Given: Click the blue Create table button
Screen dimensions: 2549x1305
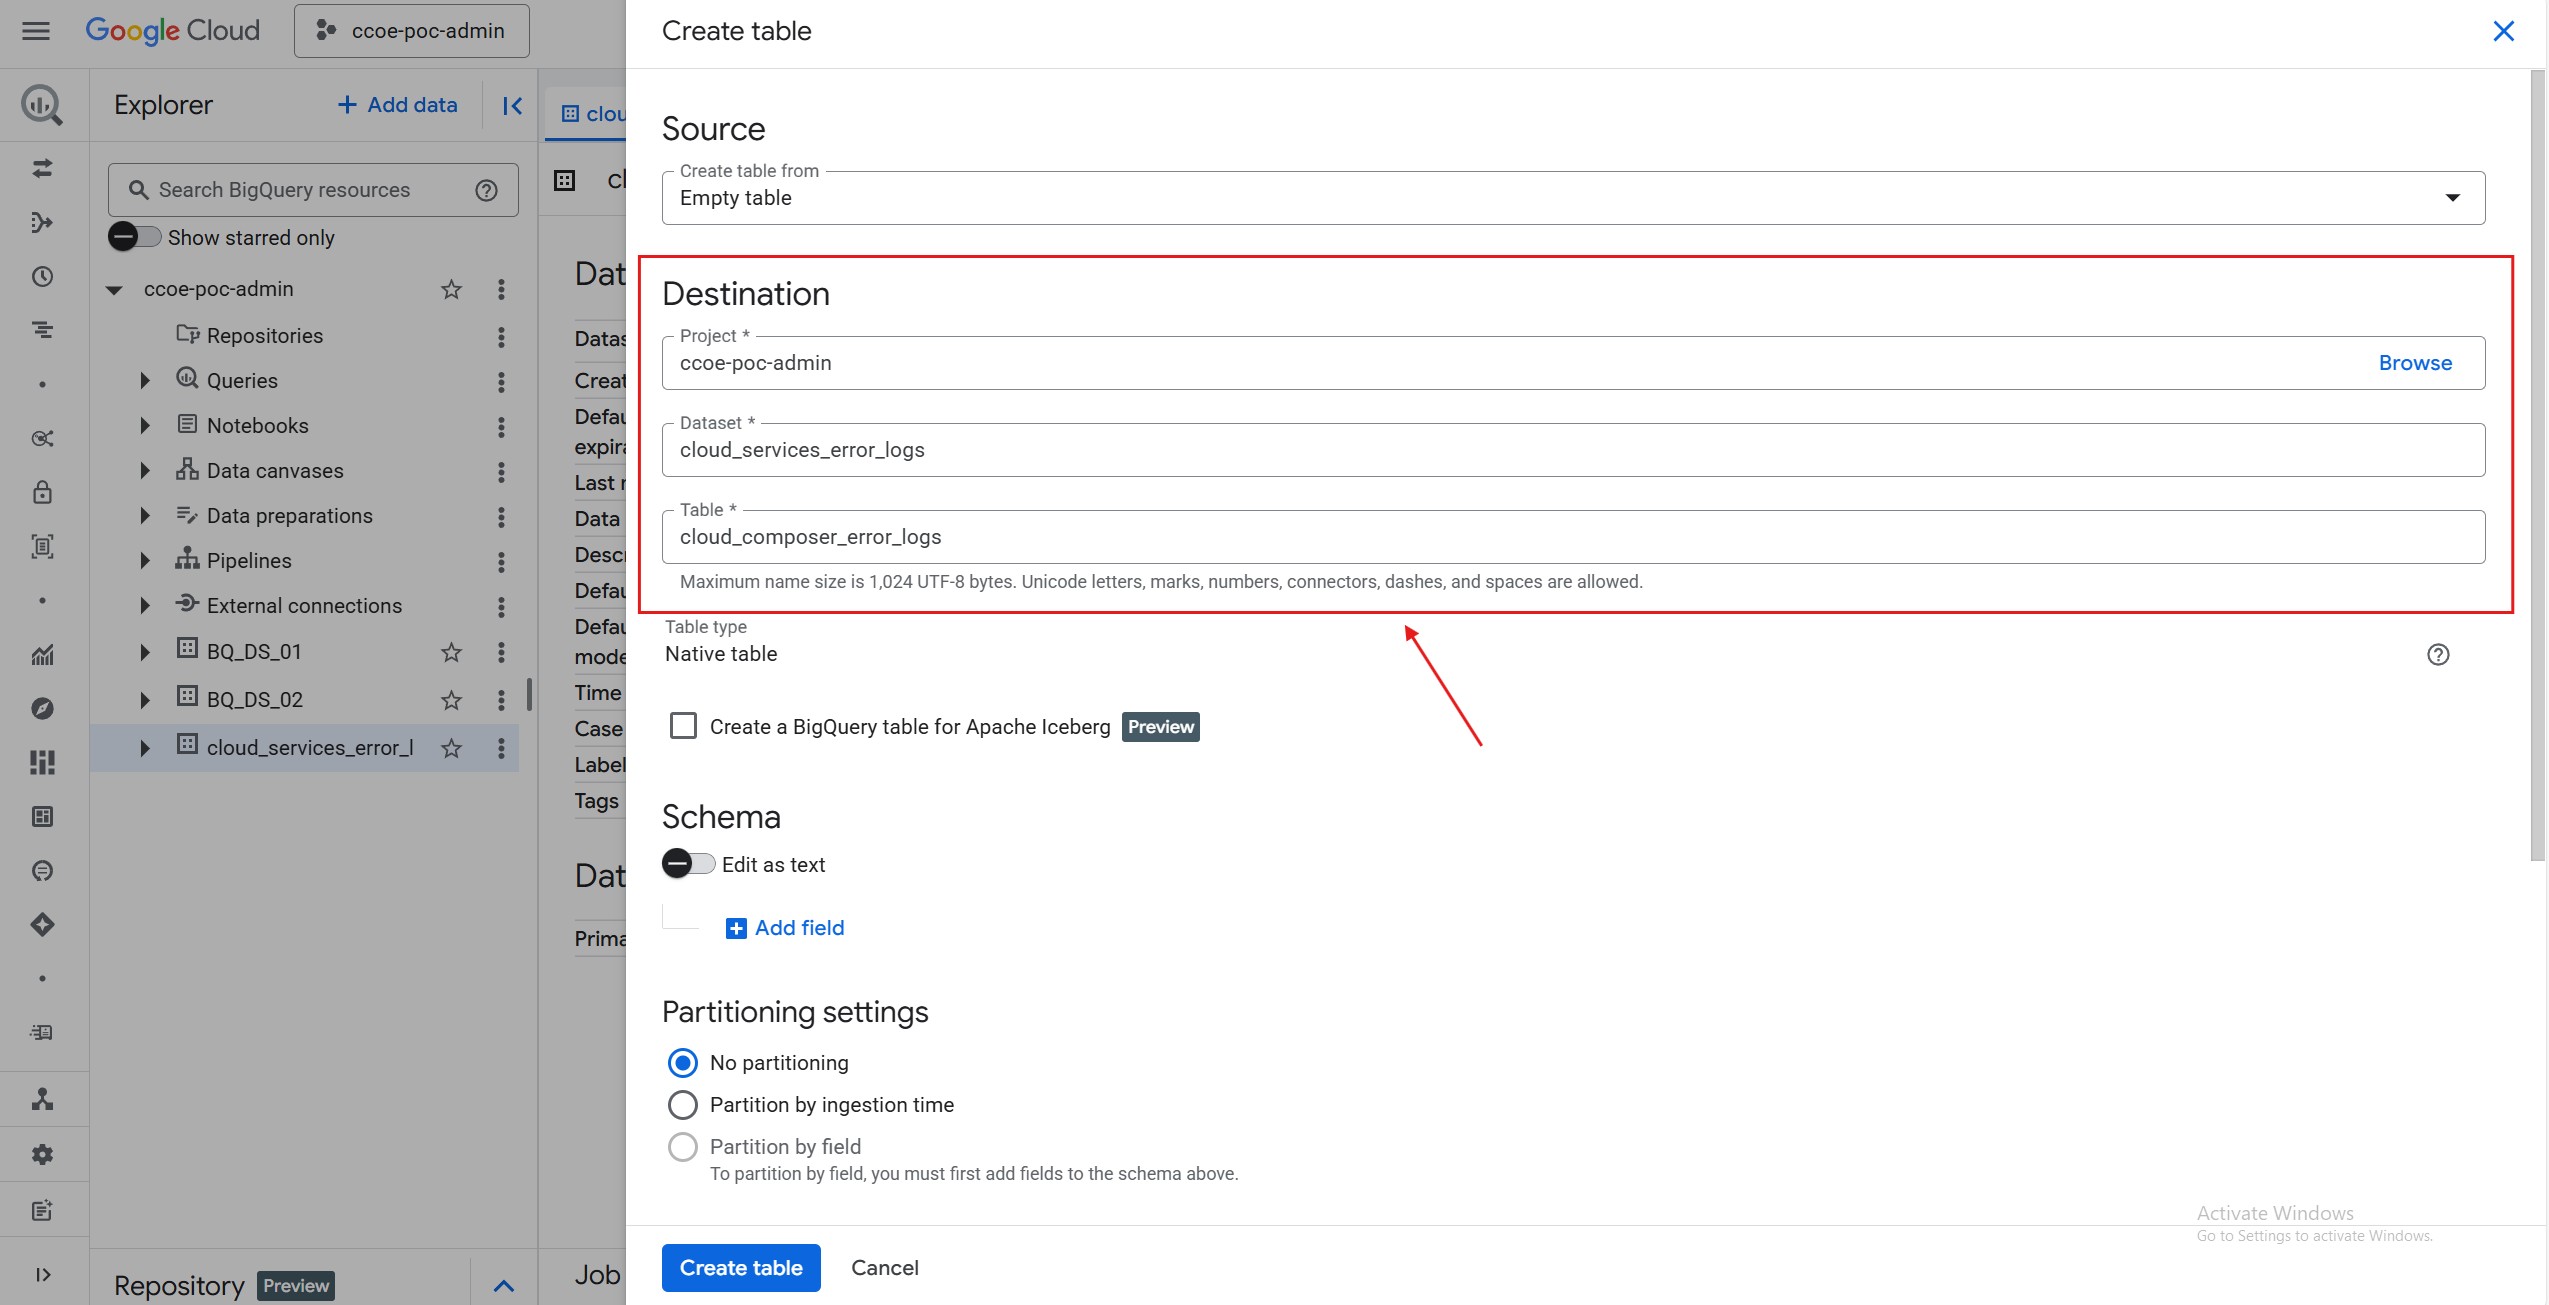Looking at the screenshot, I should coord(740,1267).
